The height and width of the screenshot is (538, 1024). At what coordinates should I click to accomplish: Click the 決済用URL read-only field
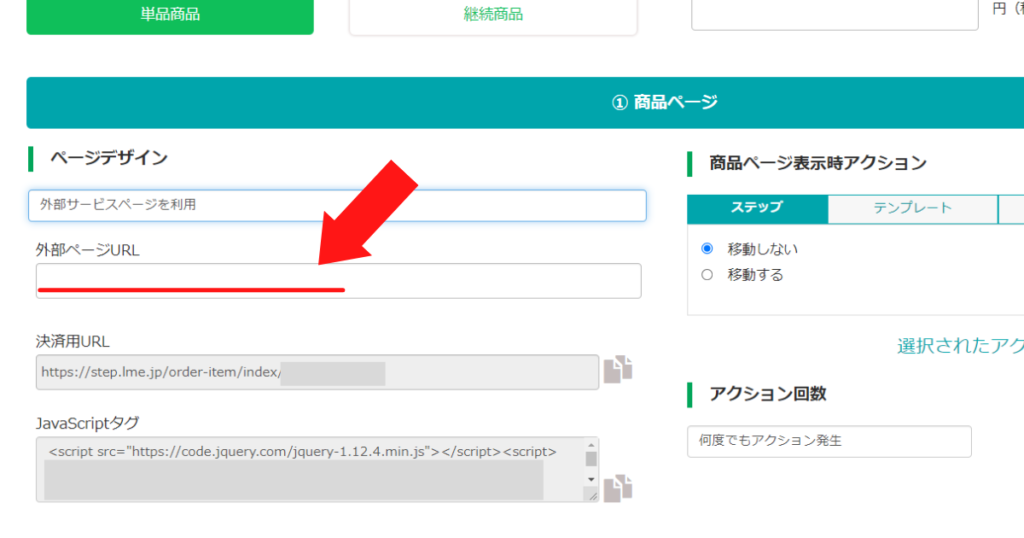317,372
